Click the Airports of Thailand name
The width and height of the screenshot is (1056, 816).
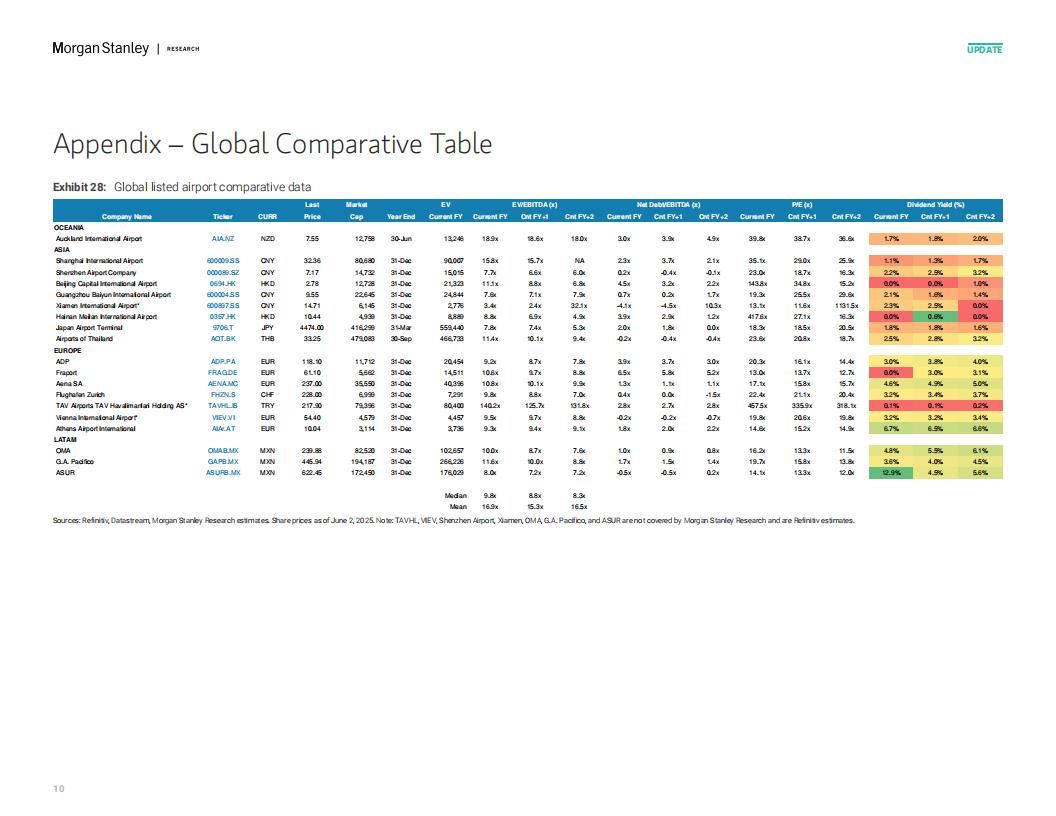84,339
